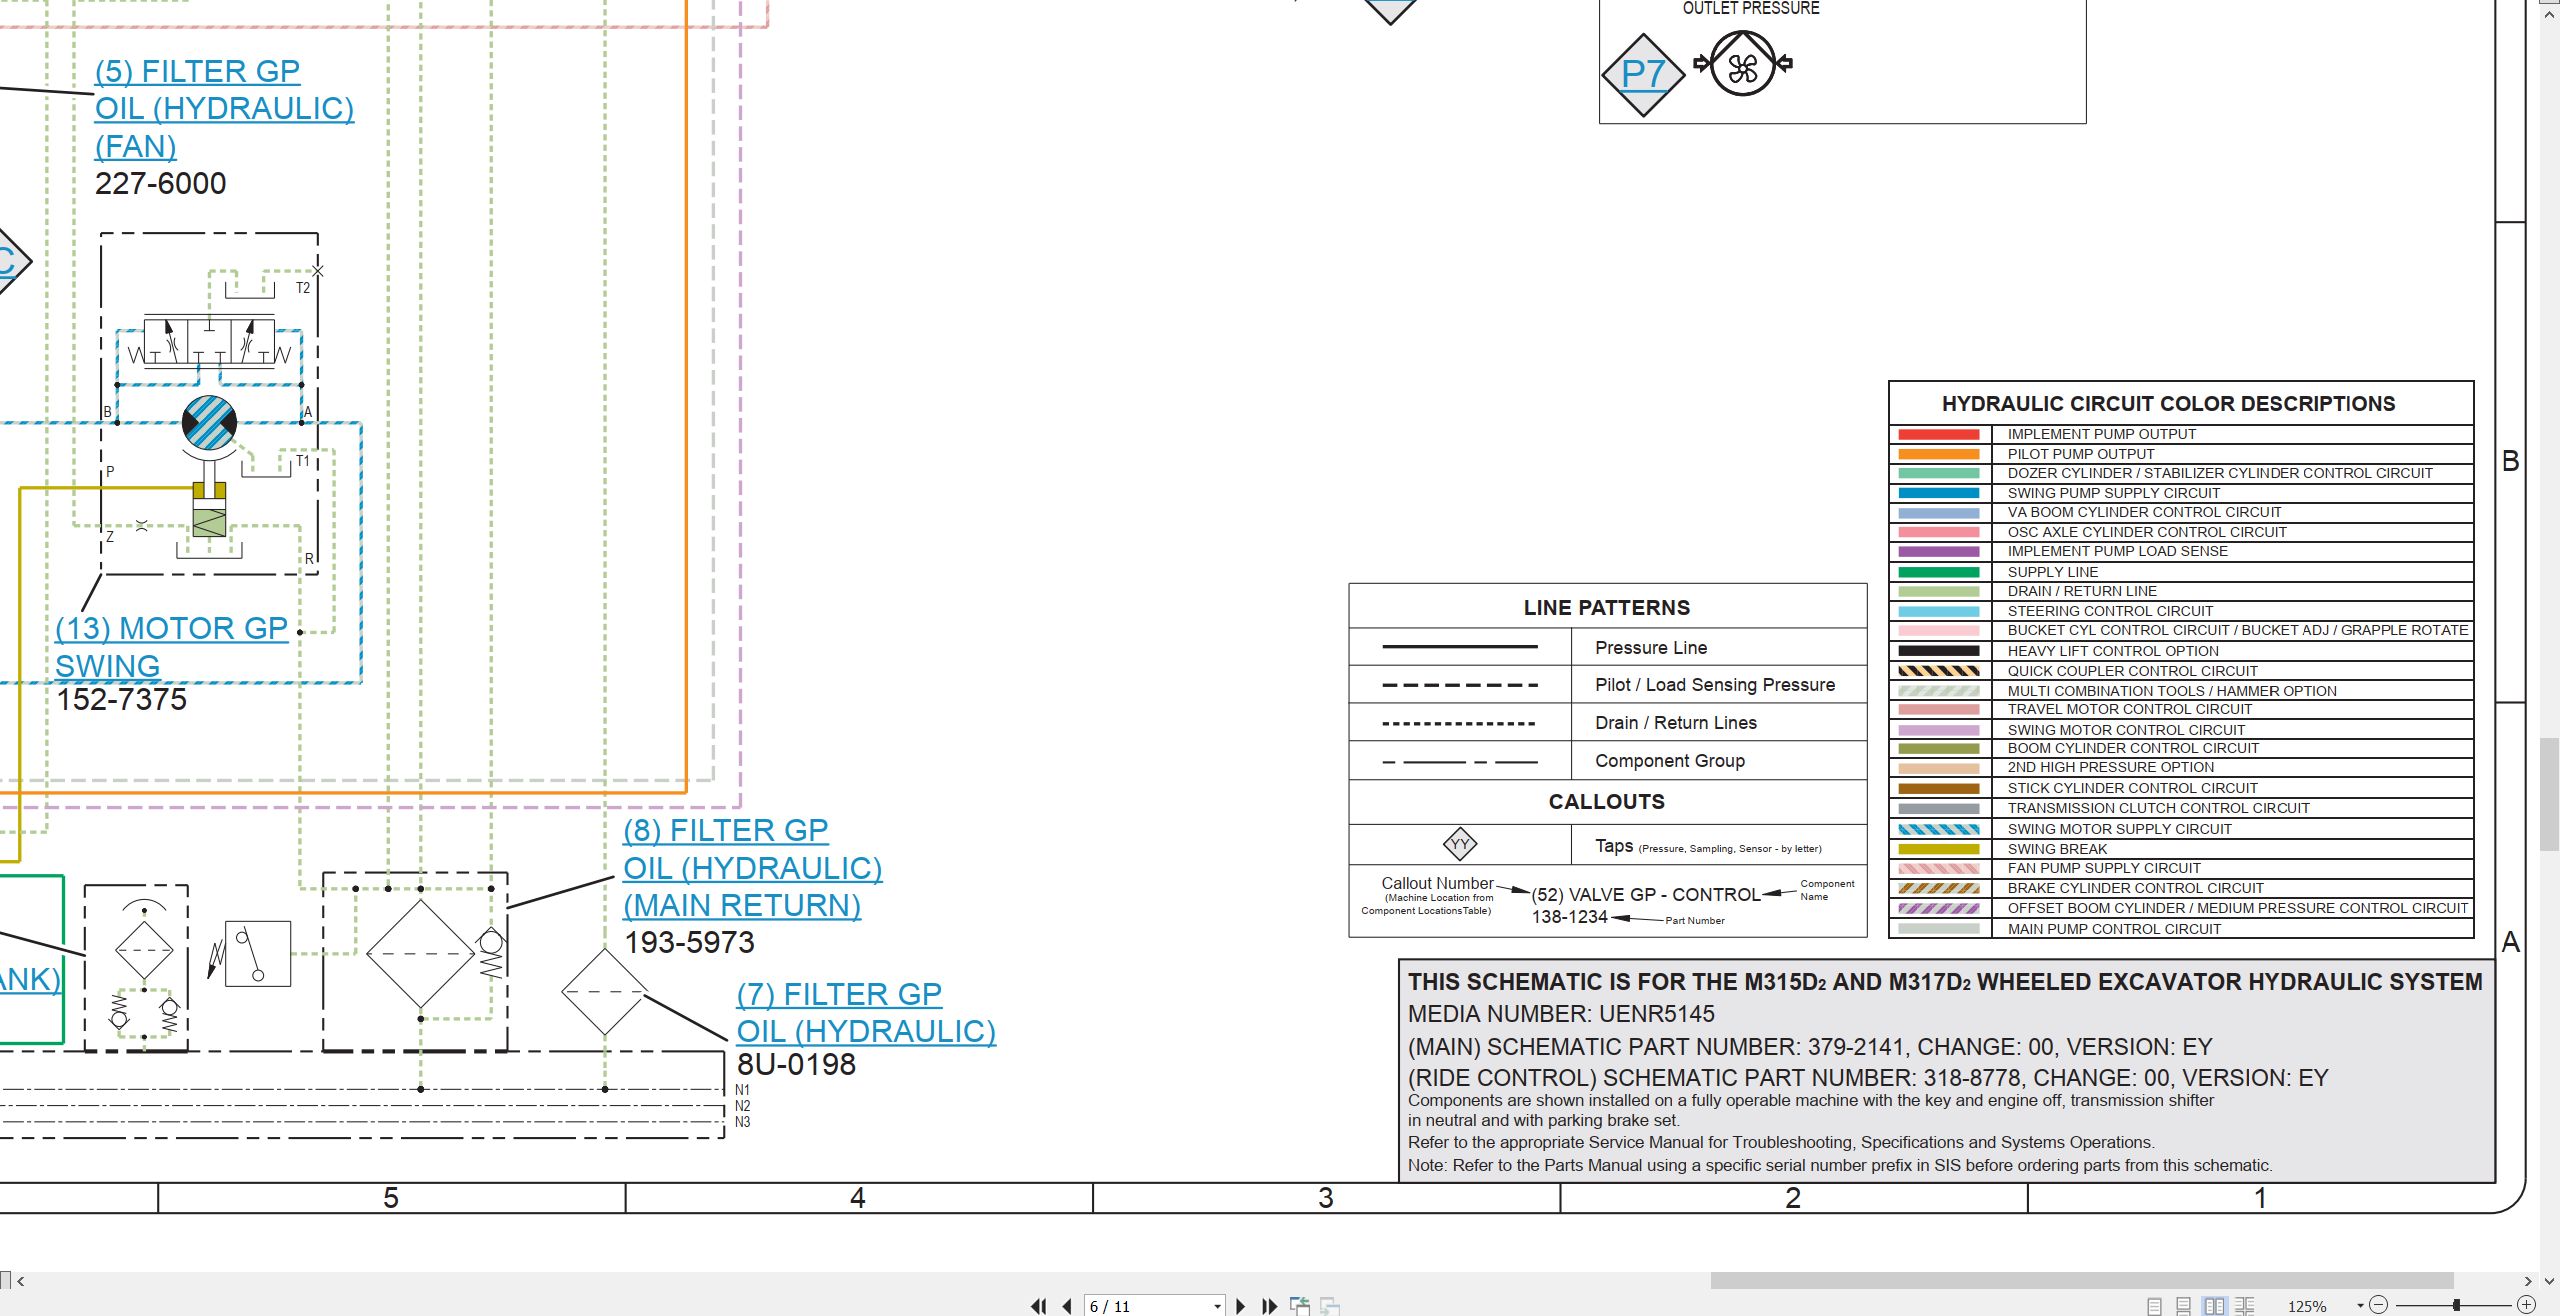Click the "STEERING CONTROL CIRCUIT" legend text

2109,611
